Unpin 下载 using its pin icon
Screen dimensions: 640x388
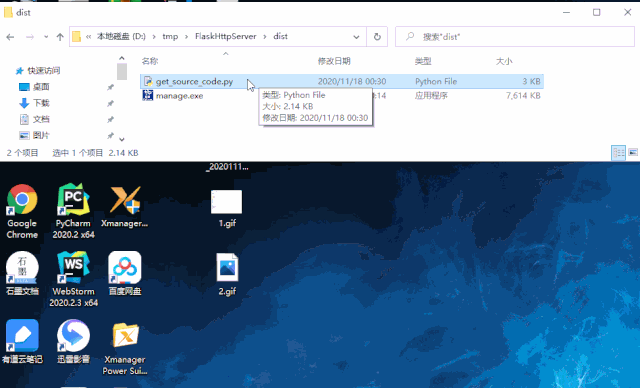point(110,103)
